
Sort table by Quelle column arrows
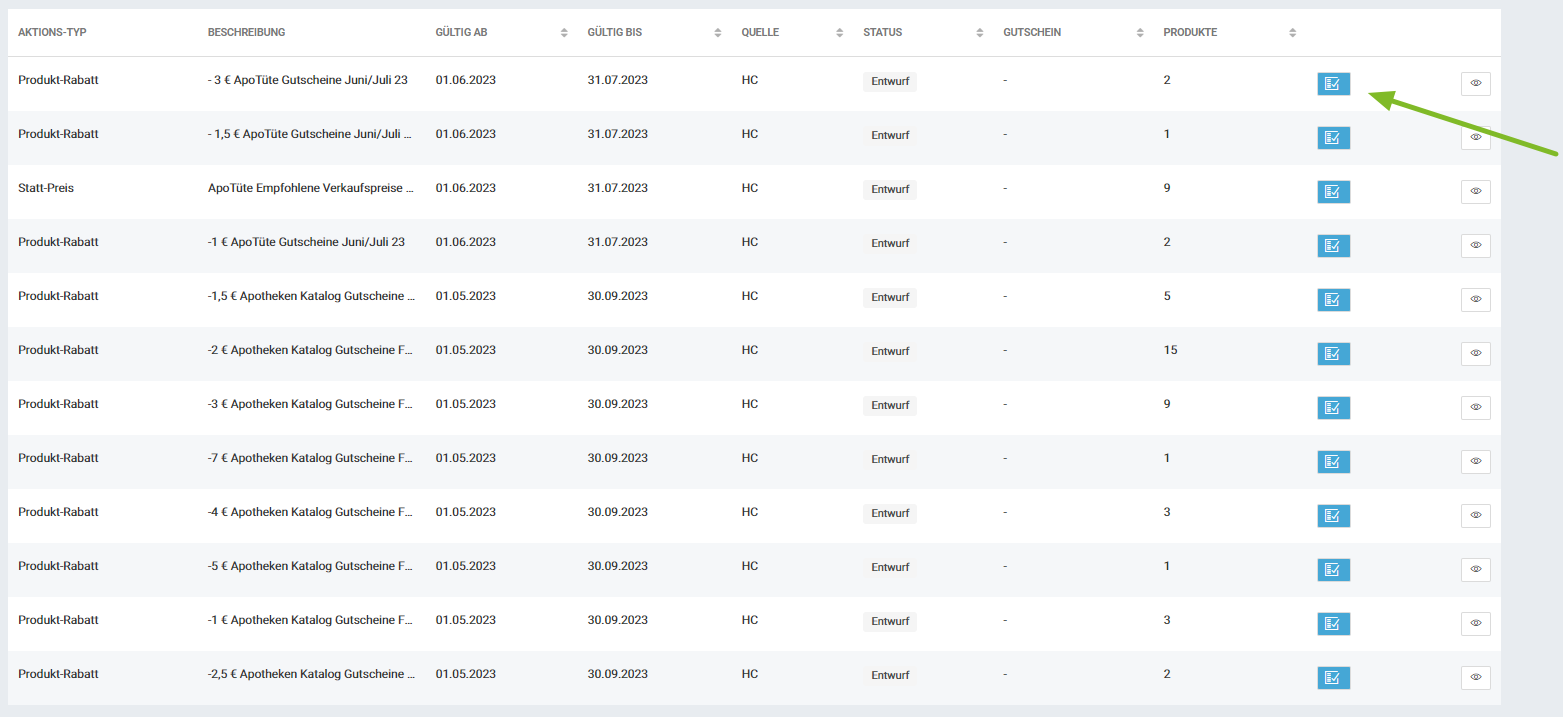point(838,33)
